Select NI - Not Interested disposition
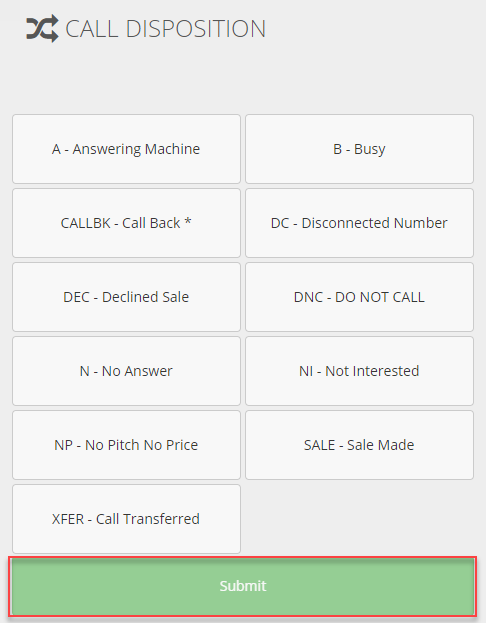Image resolution: width=486 pixels, height=623 pixels. click(x=359, y=371)
